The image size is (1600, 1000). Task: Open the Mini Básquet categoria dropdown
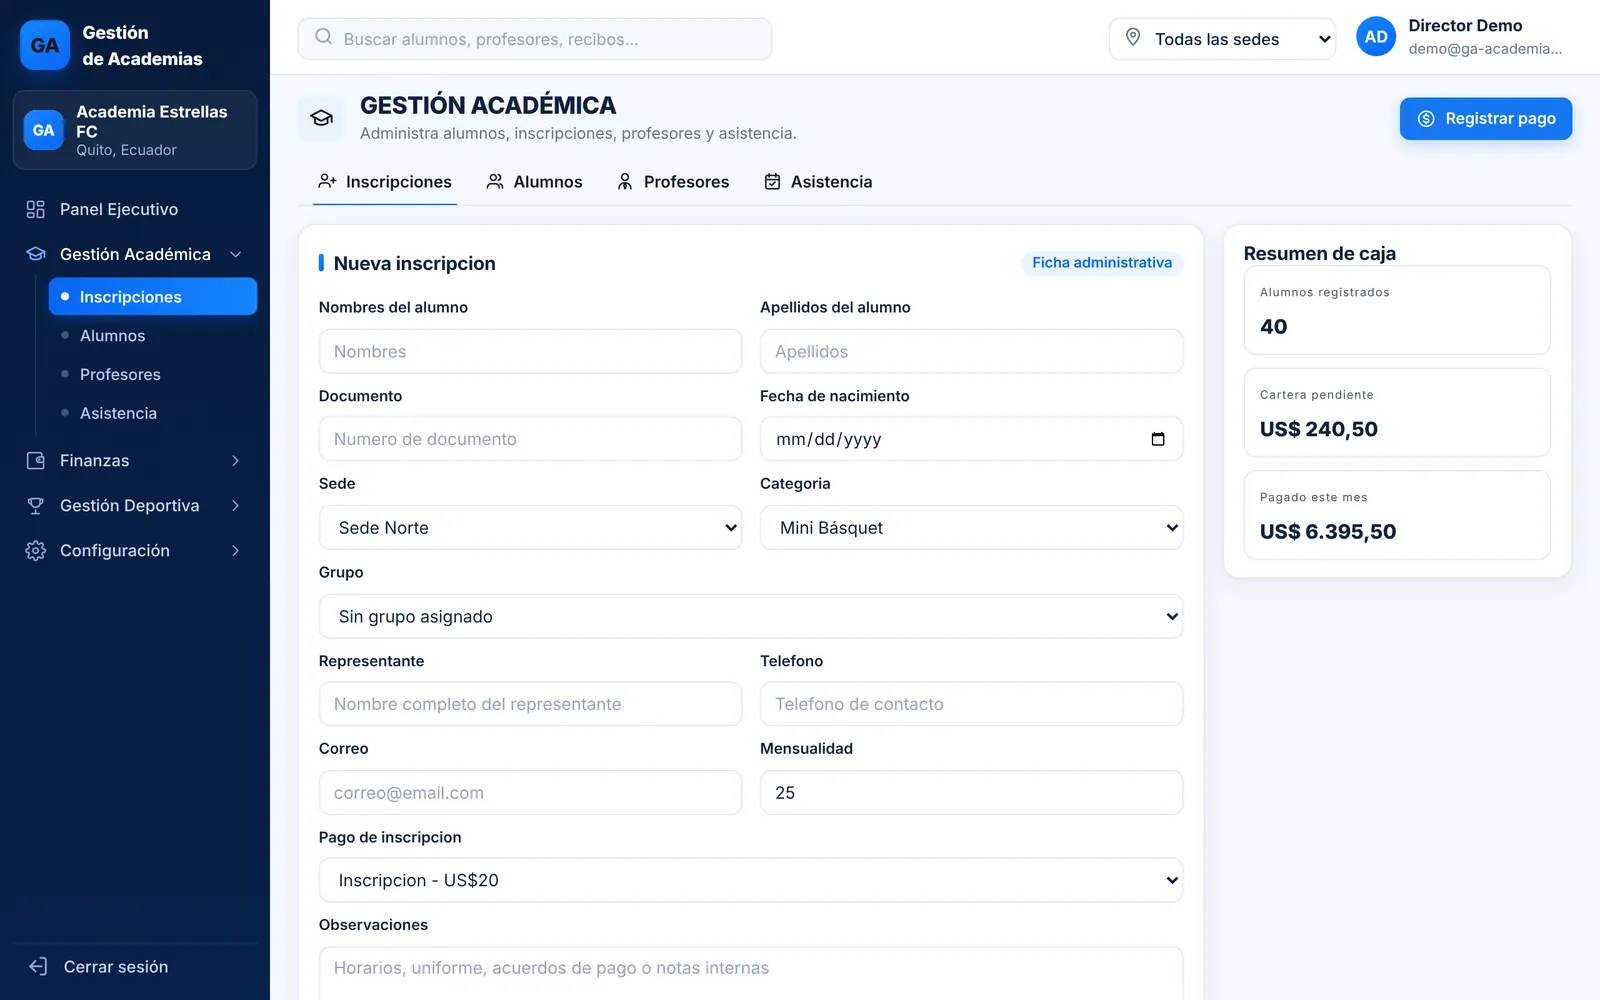[971, 528]
